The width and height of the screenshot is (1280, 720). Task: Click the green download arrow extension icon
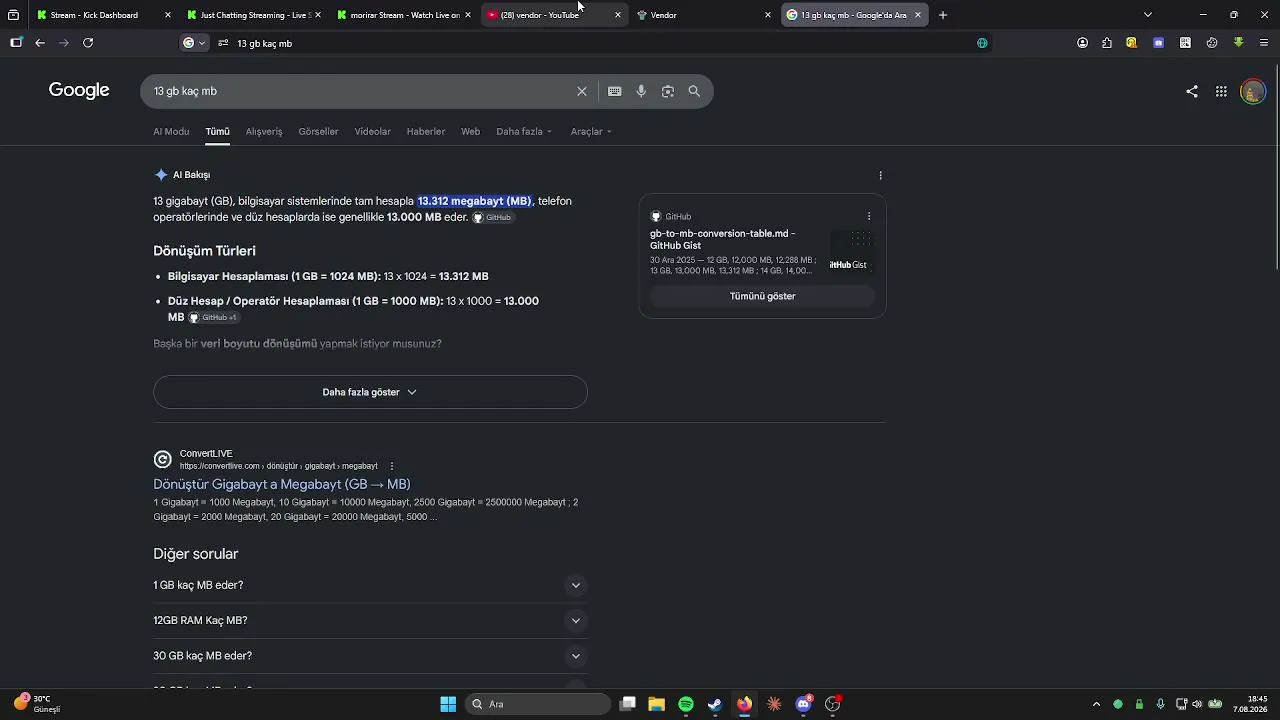(x=1238, y=43)
